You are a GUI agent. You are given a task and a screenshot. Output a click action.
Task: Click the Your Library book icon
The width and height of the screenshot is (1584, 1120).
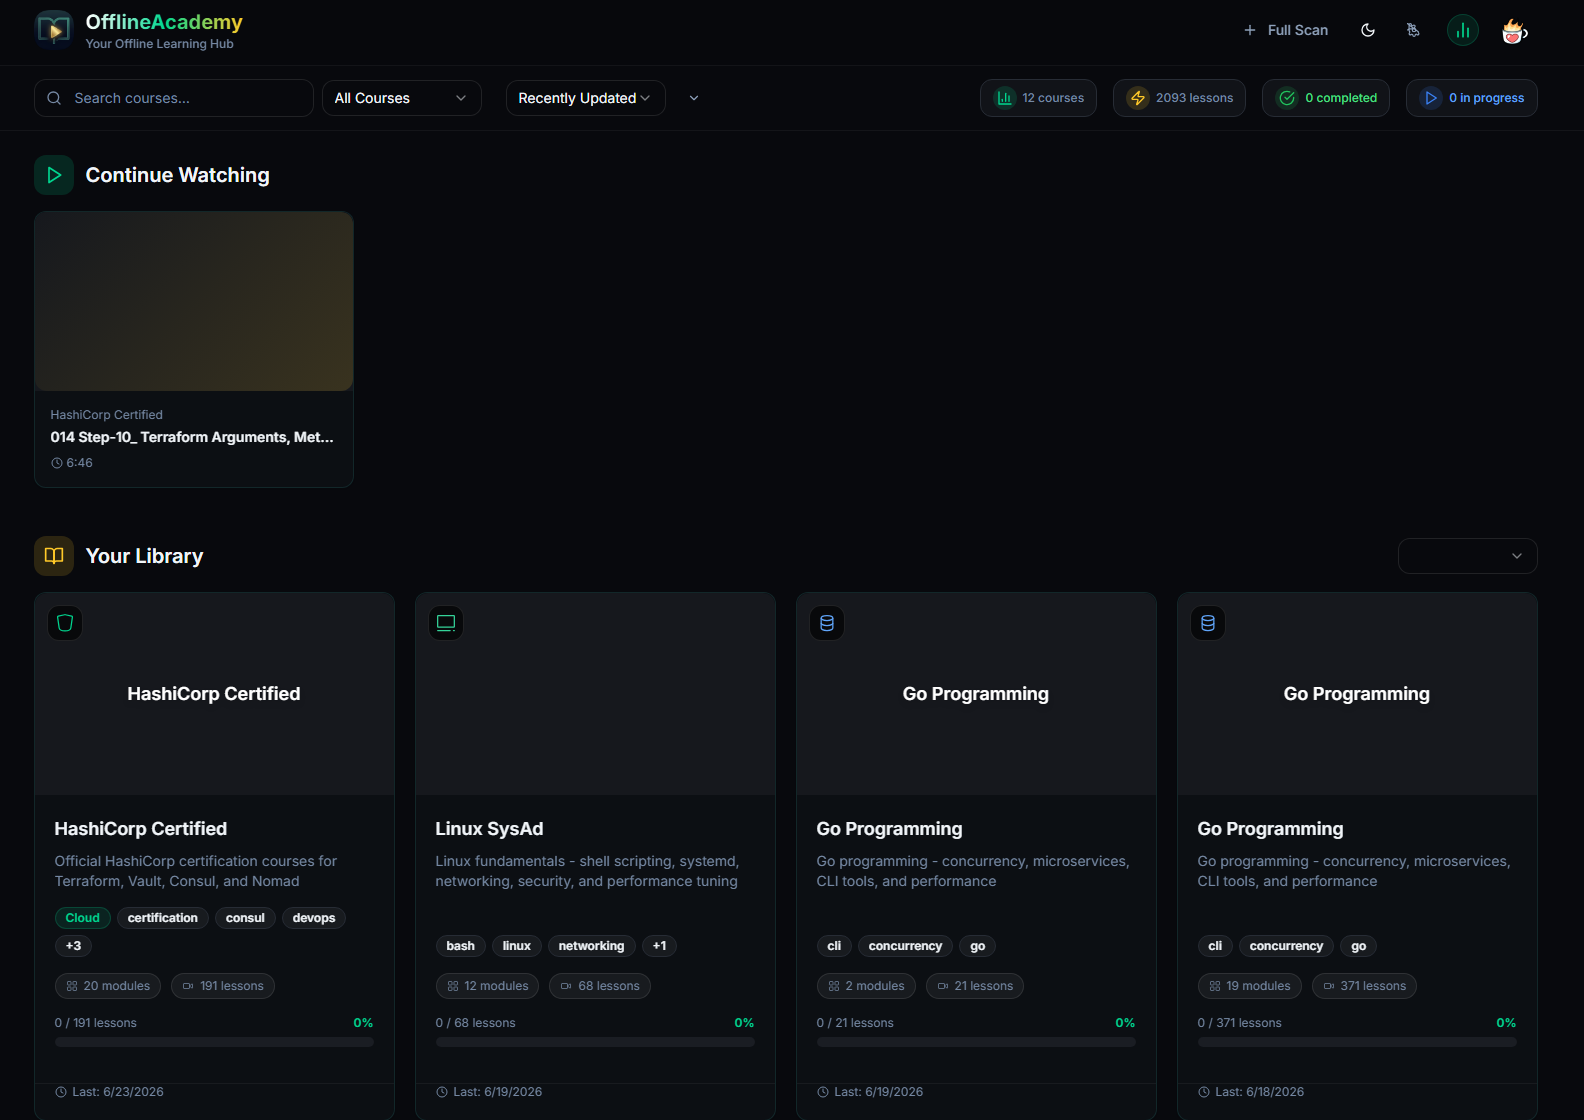click(54, 556)
